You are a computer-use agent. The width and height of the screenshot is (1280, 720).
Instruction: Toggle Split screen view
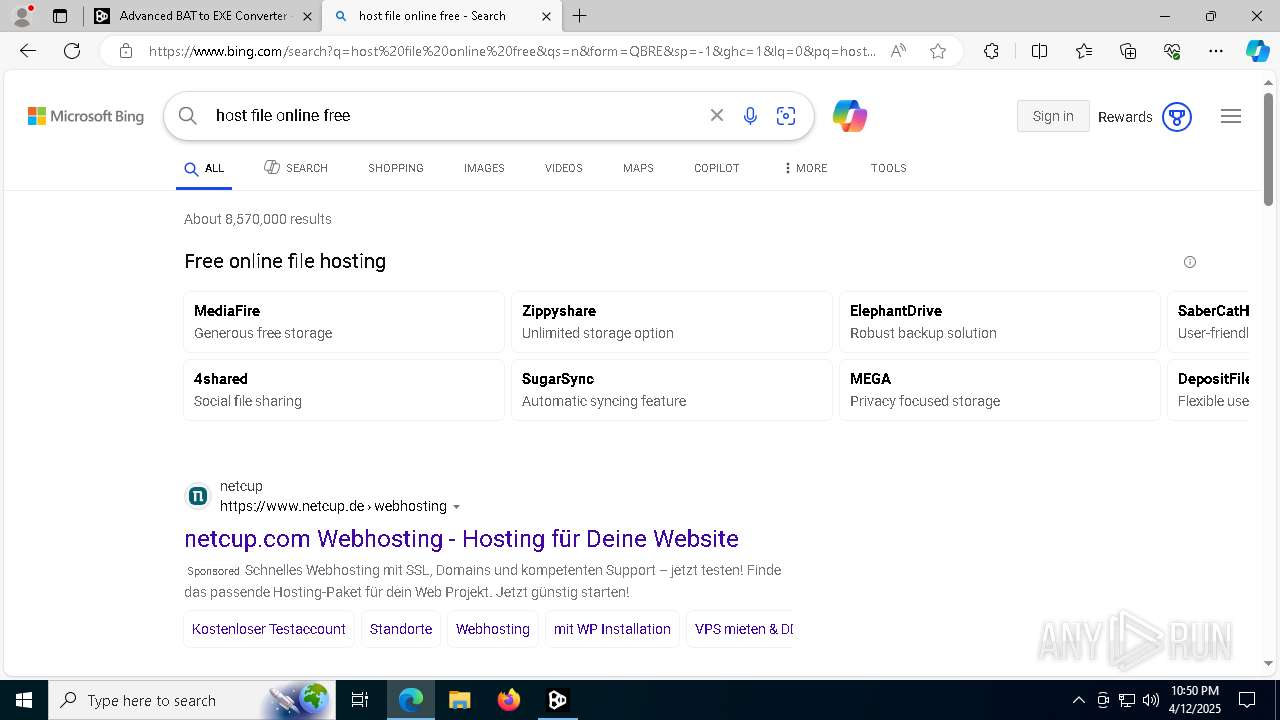coord(1039,51)
